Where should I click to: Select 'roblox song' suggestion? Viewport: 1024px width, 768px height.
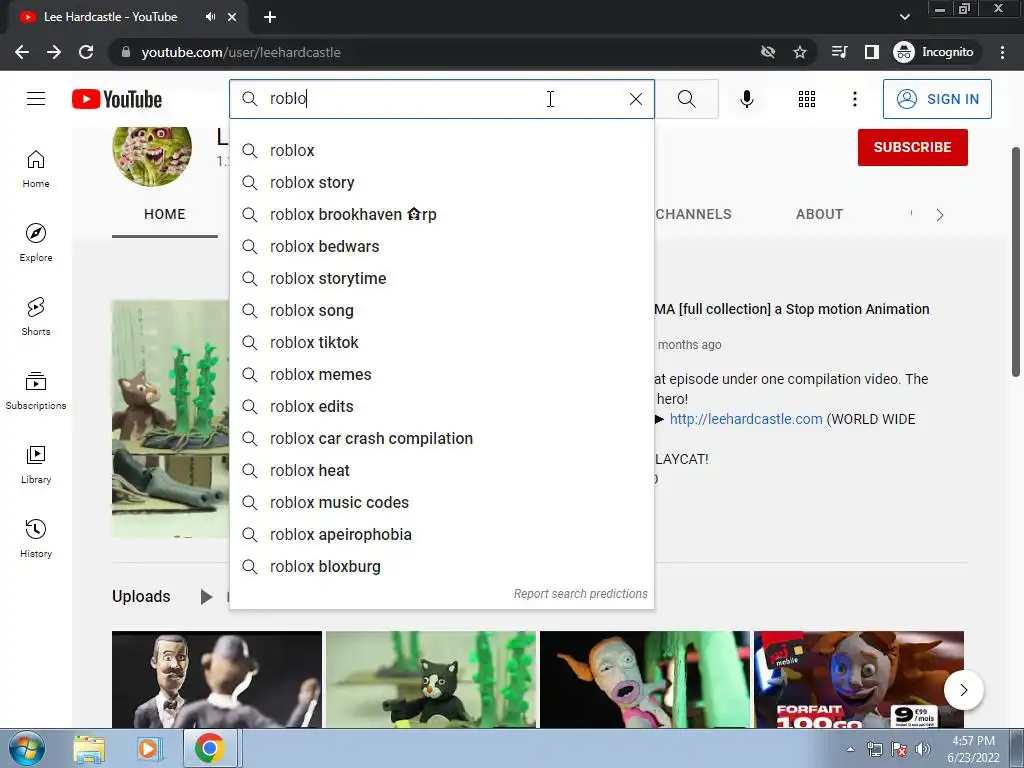[x=441, y=310]
